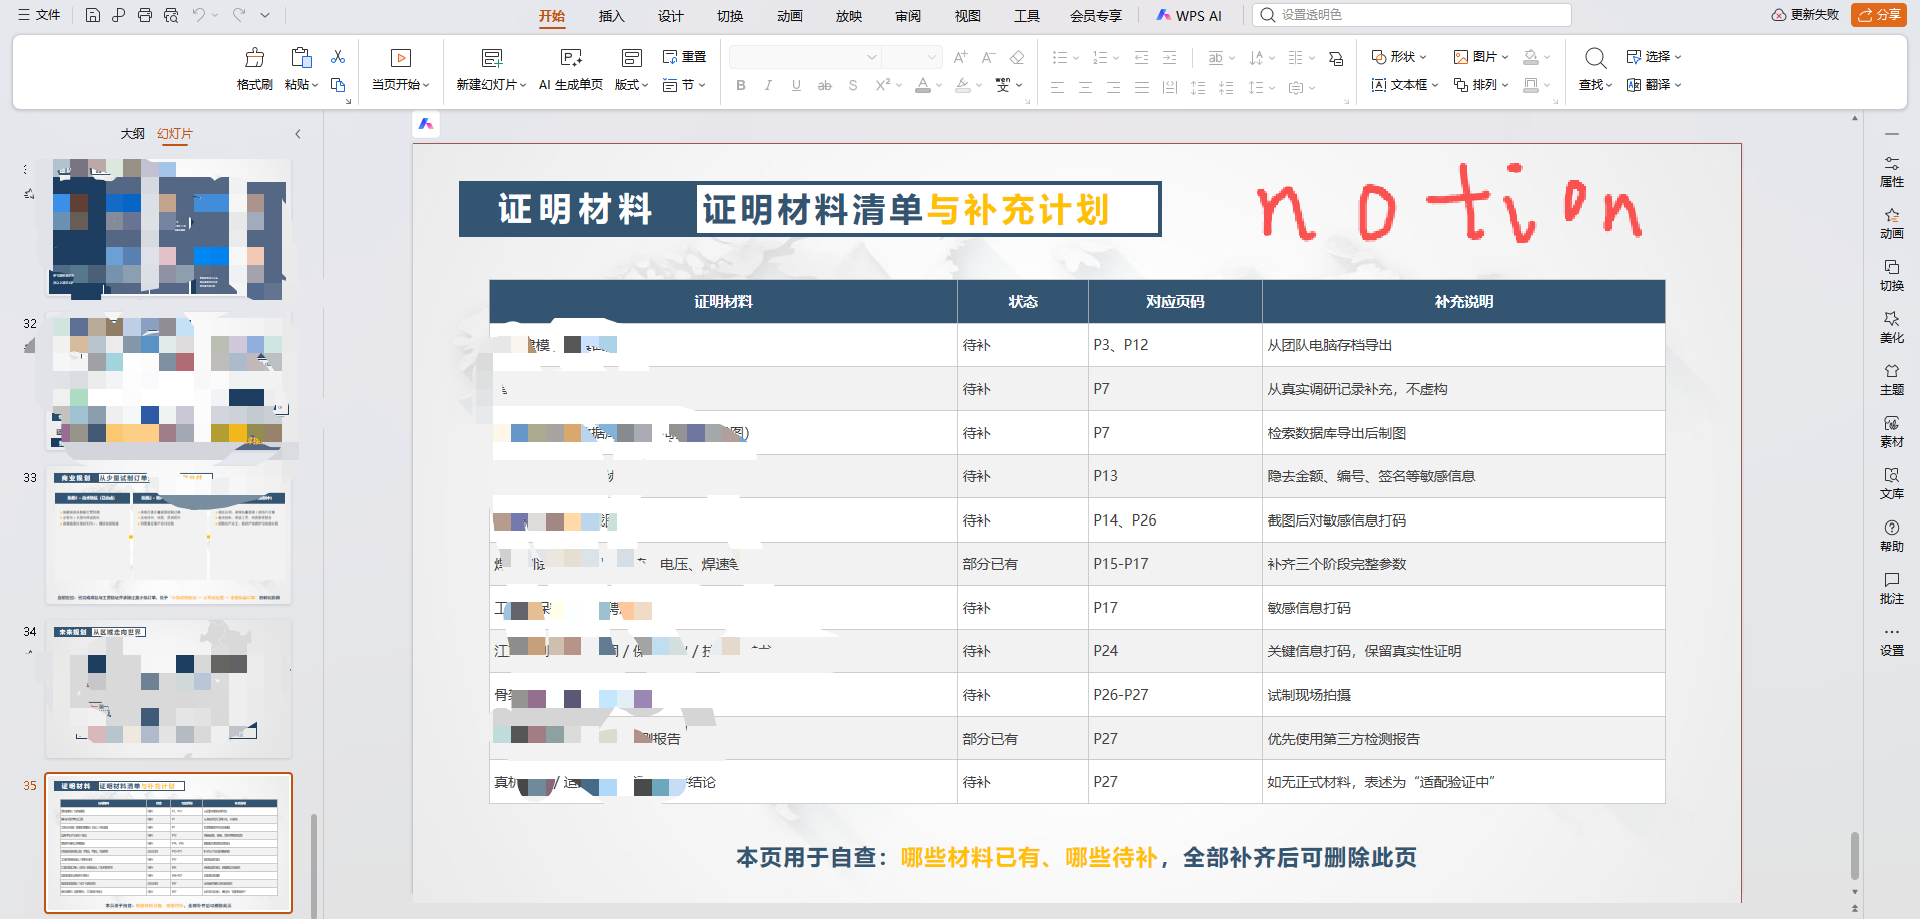Screen dimensions: 1920x919
Task: Select the 格式刷 format painter tool
Action: (x=255, y=69)
